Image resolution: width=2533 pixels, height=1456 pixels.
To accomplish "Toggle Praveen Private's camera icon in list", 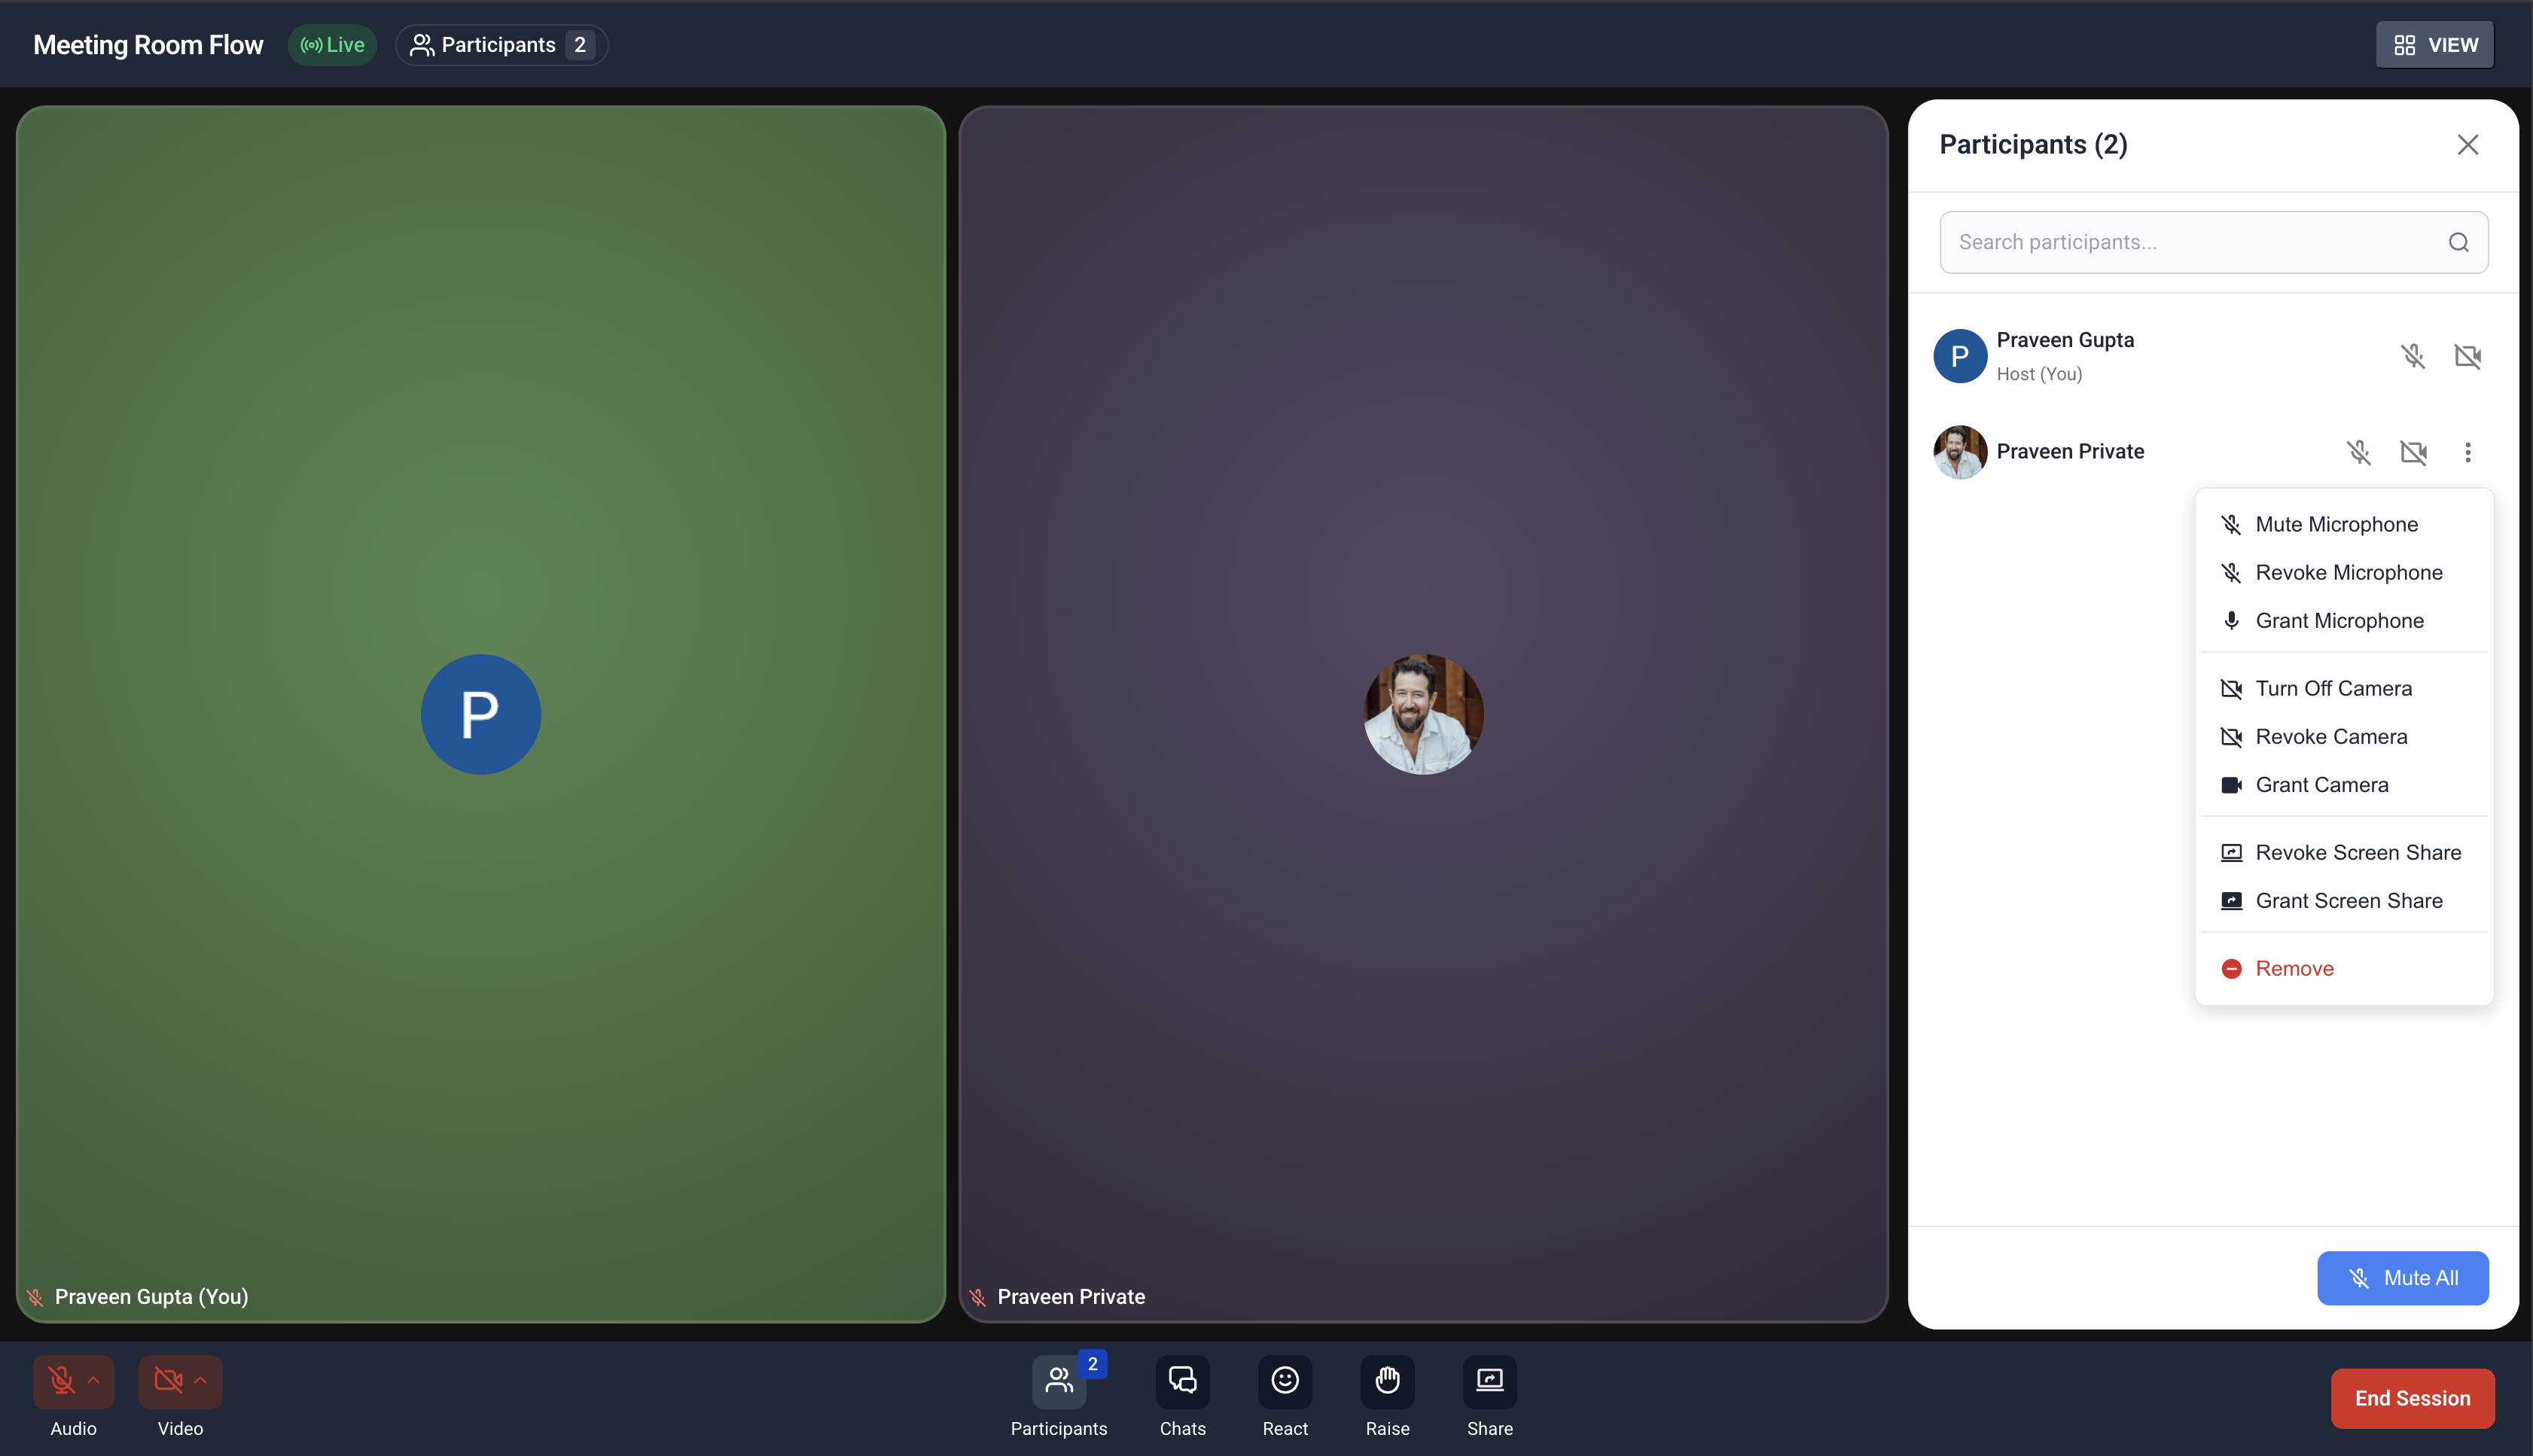I will point(2413,452).
